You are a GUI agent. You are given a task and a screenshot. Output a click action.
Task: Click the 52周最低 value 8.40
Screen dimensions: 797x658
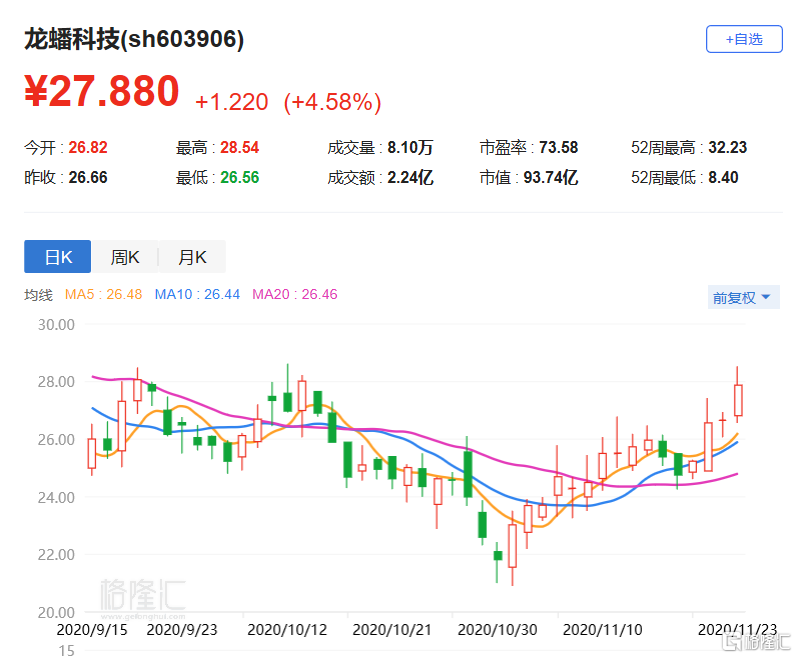723,177
